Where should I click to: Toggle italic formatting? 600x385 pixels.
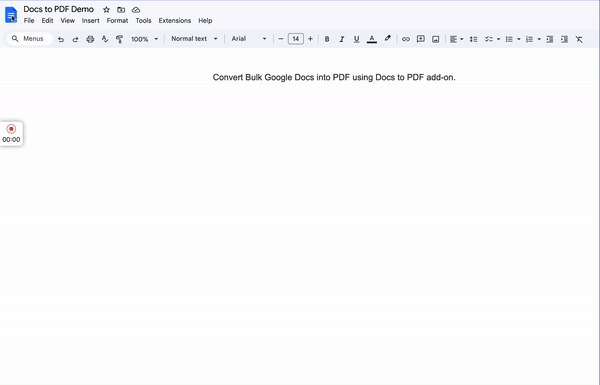pyautogui.click(x=342, y=39)
